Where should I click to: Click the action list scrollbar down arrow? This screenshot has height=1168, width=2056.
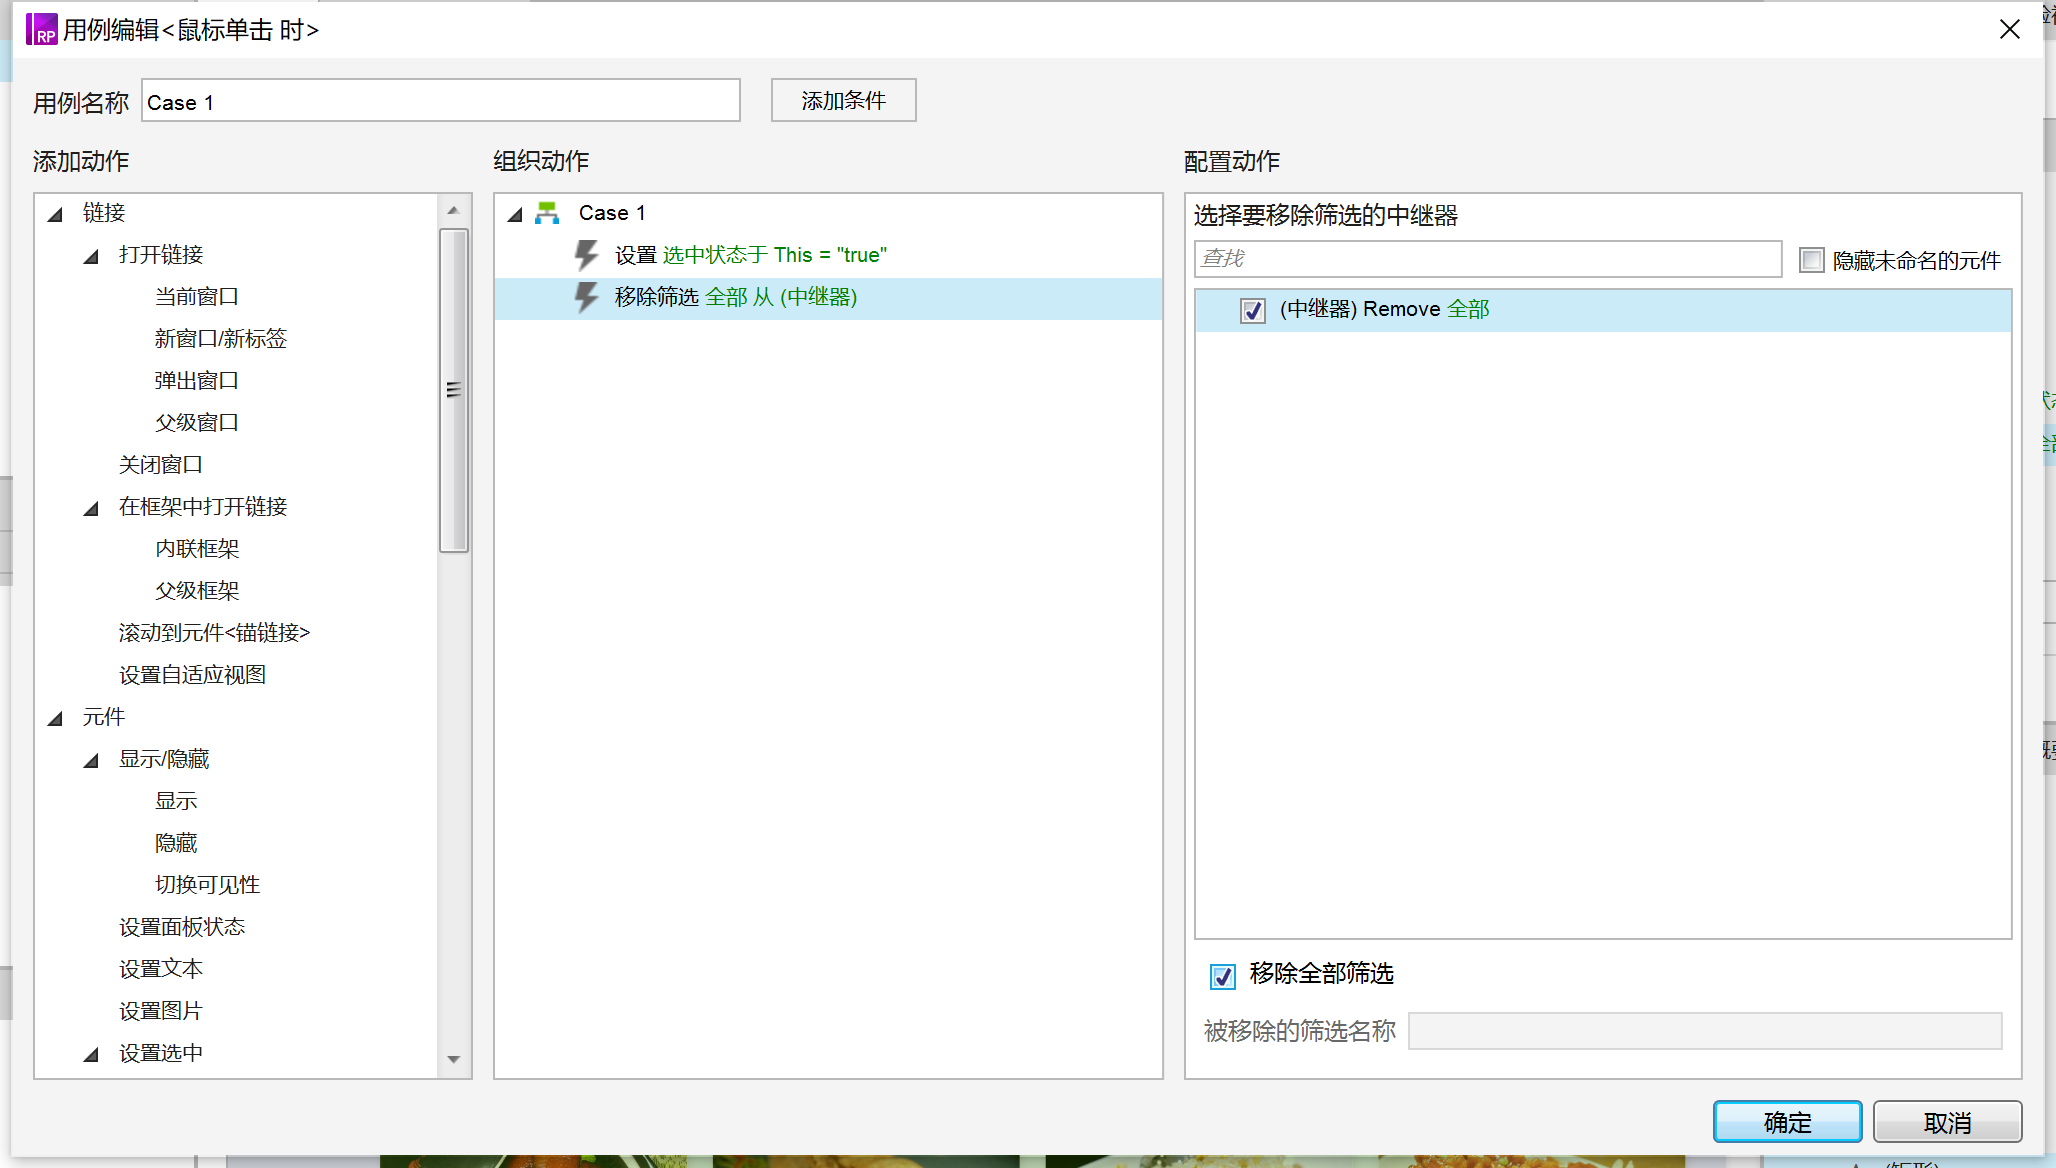click(453, 1060)
